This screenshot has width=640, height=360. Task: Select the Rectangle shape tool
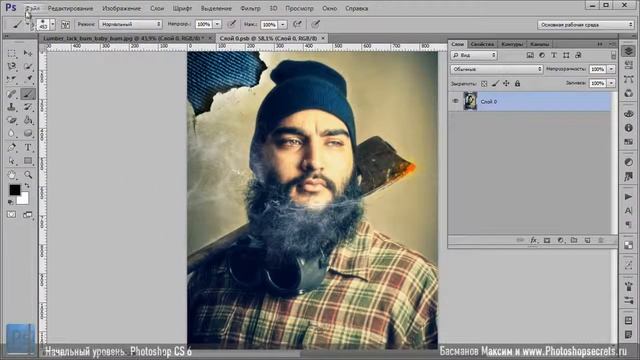(28, 161)
